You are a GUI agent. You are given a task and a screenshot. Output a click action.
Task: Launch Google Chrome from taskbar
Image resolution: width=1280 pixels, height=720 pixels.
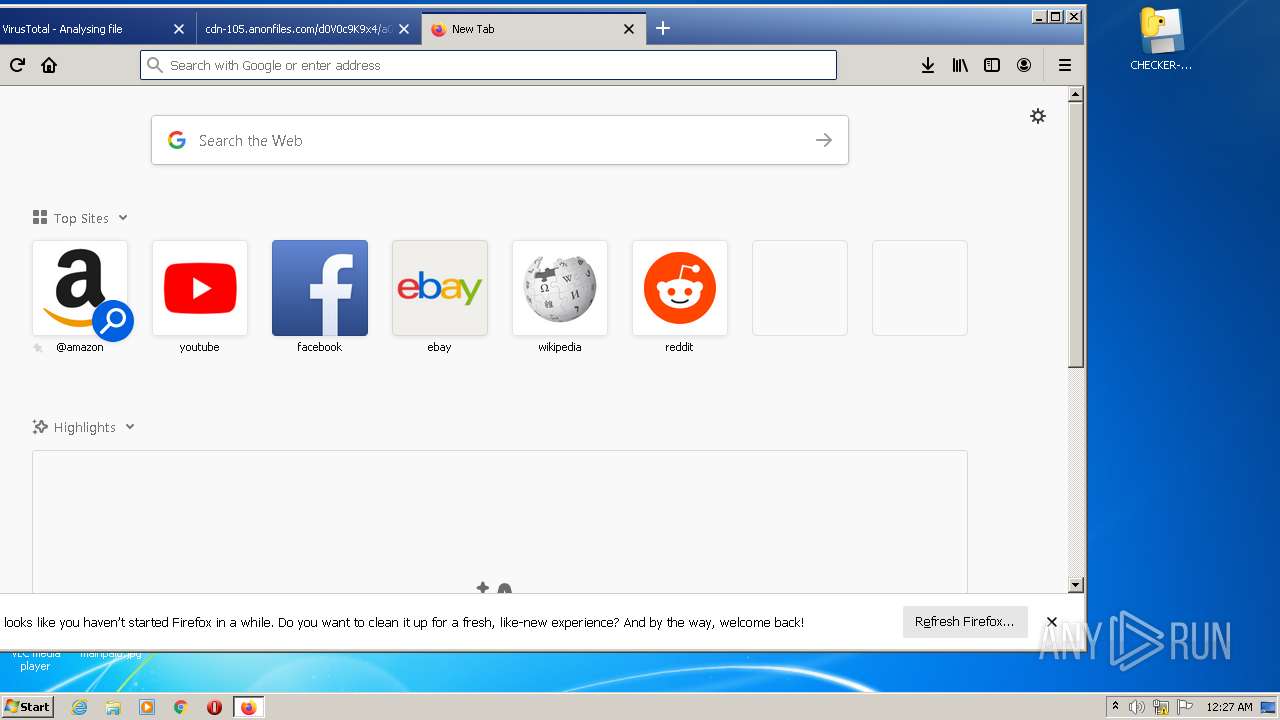pyautogui.click(x=181, y=707)
